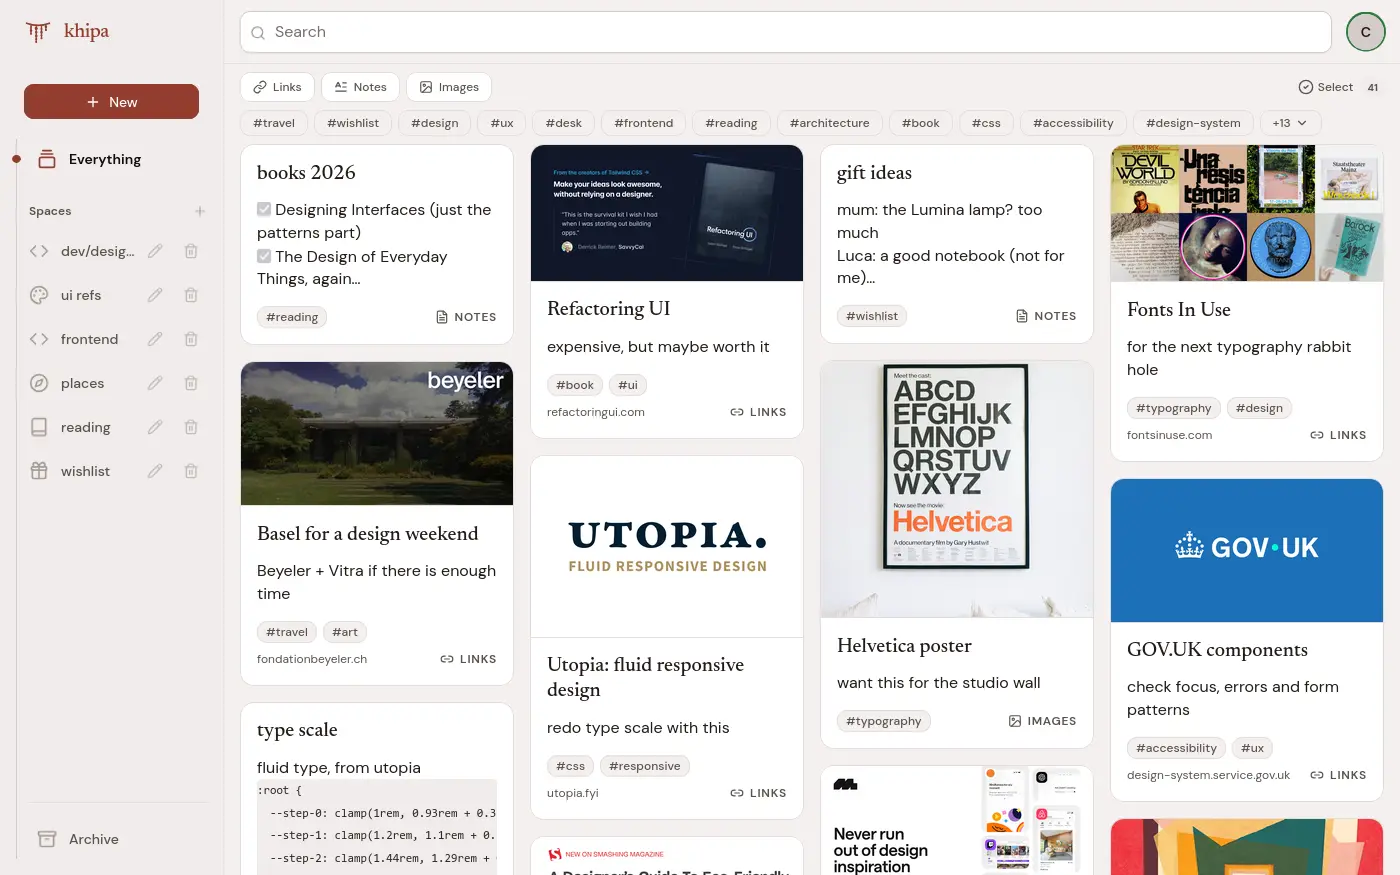Open utopia.fyi link

click(573, 793)
